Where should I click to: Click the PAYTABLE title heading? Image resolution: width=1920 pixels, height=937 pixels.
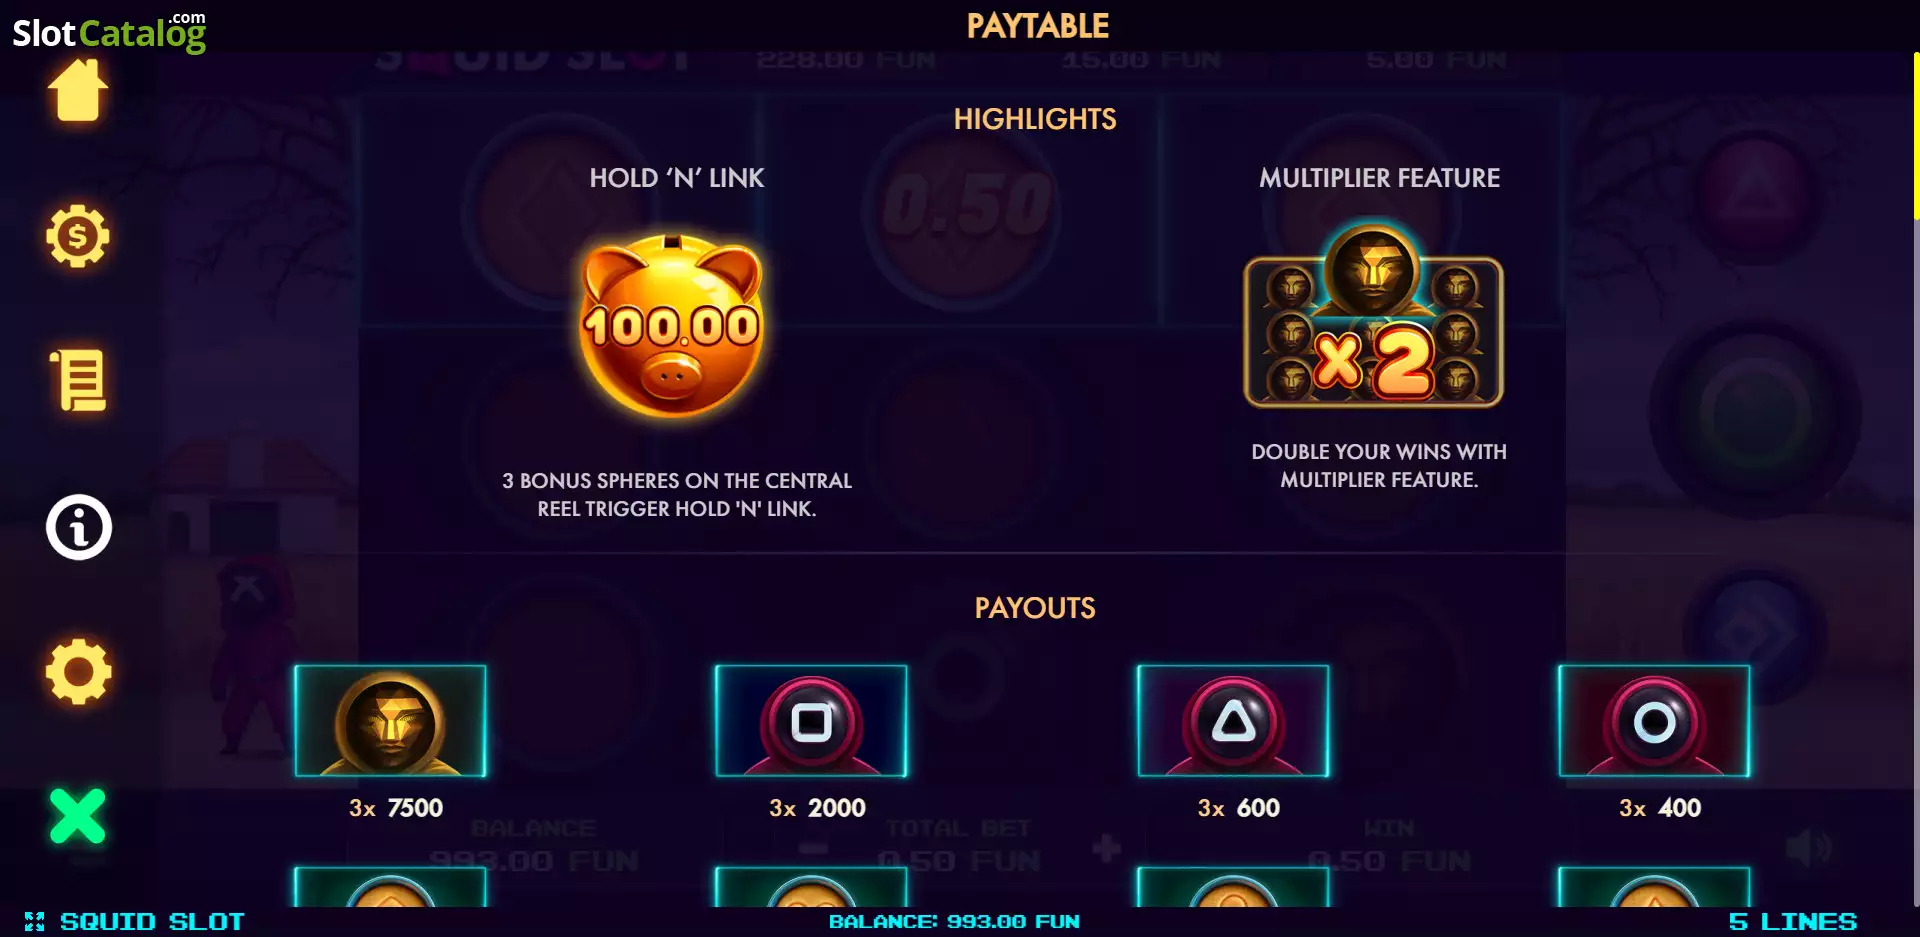point(1037,26)
